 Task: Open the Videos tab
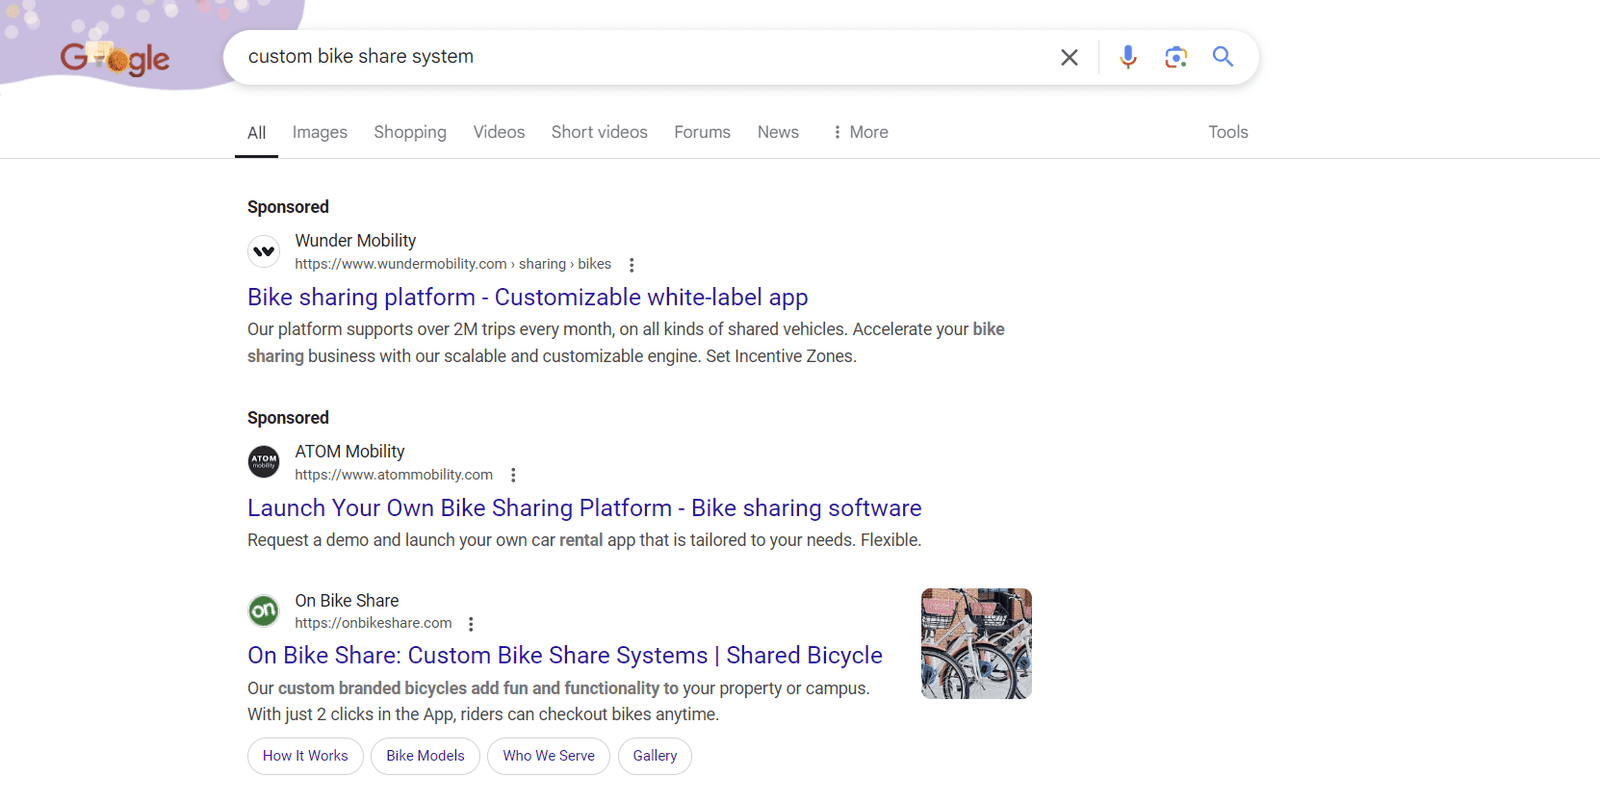click(x=499, y=132)
